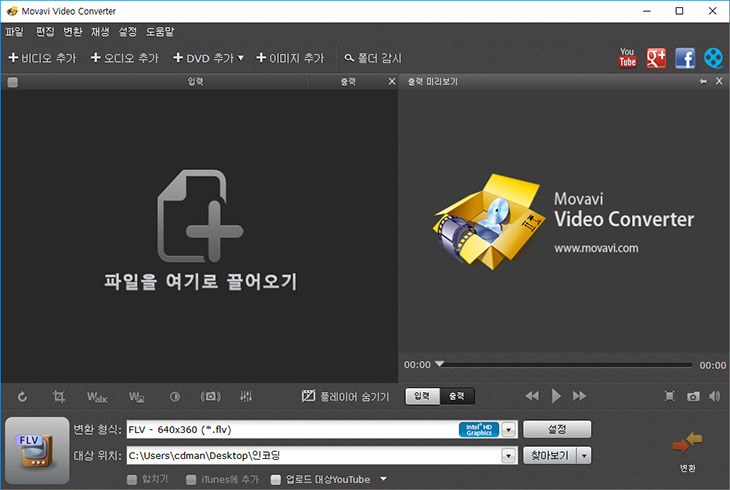730x490 pixels.
Task: Enable the 합치기 (merge) checkbox
Action: [x=132, y=479]
